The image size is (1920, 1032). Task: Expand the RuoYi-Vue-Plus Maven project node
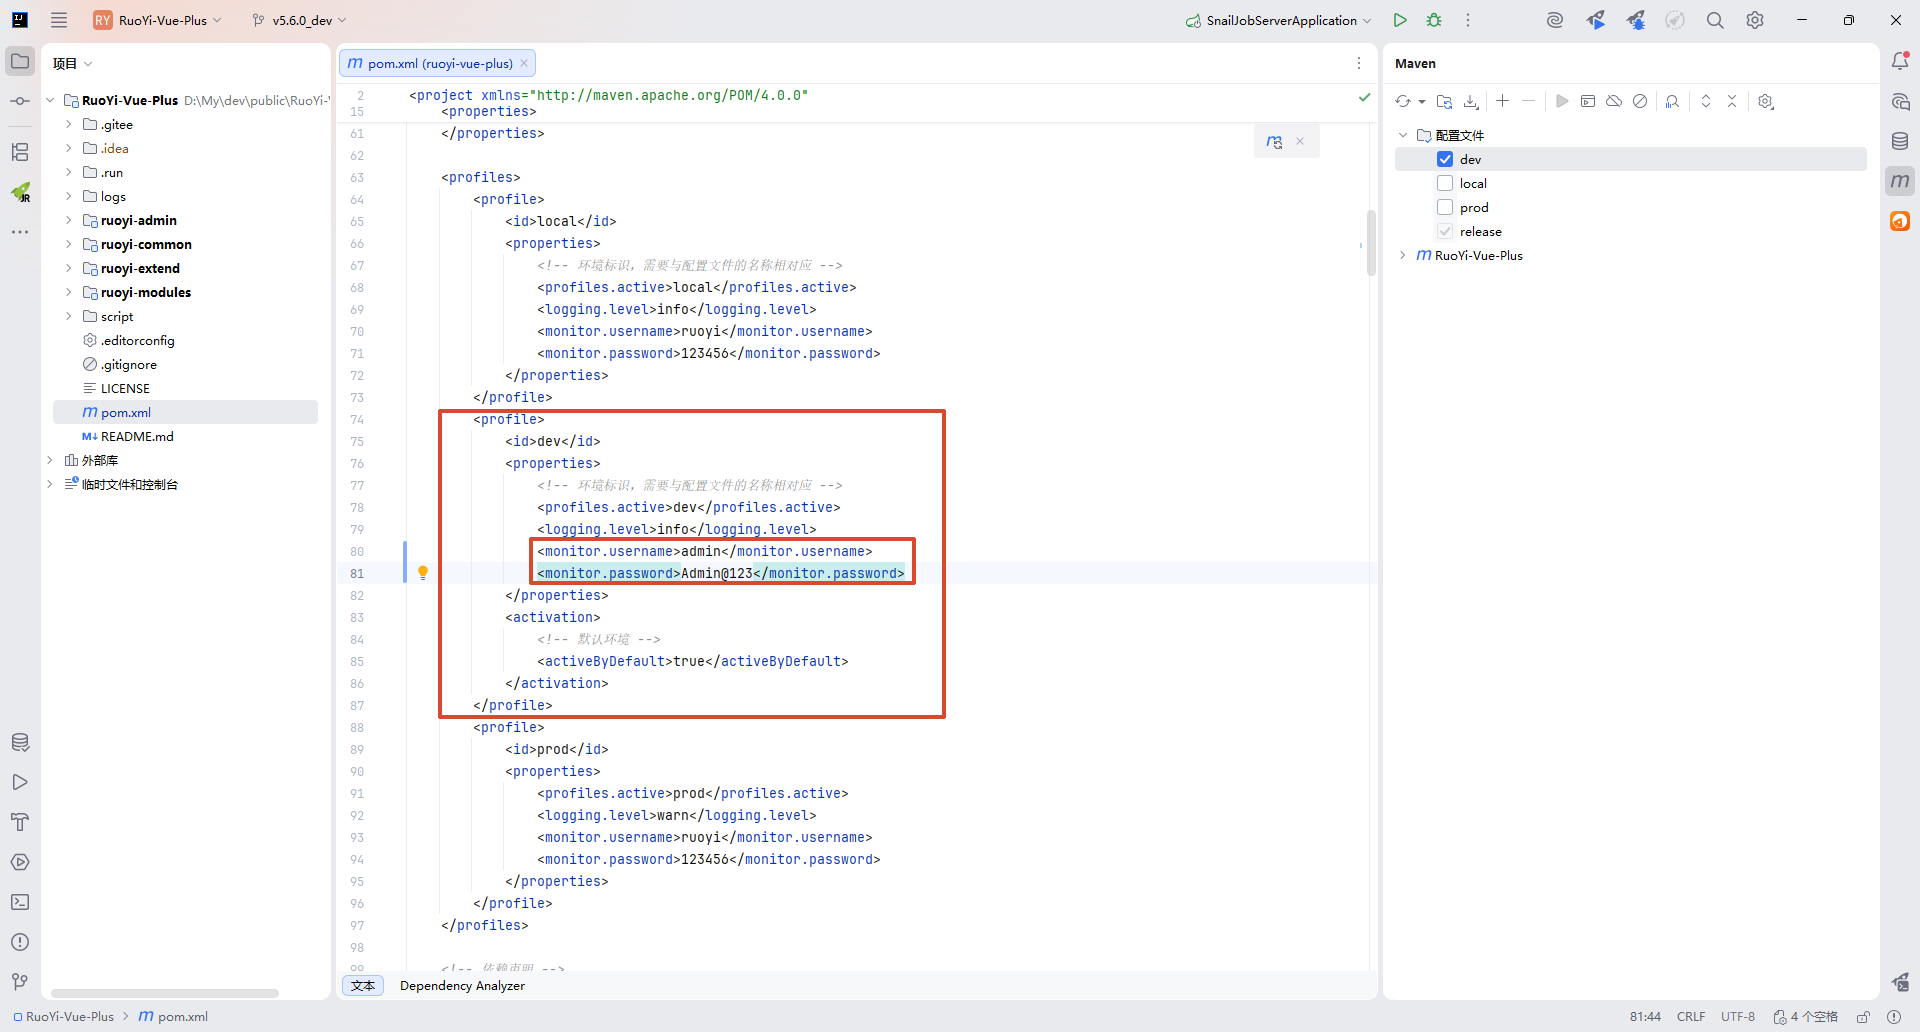tap(1403, 255)
